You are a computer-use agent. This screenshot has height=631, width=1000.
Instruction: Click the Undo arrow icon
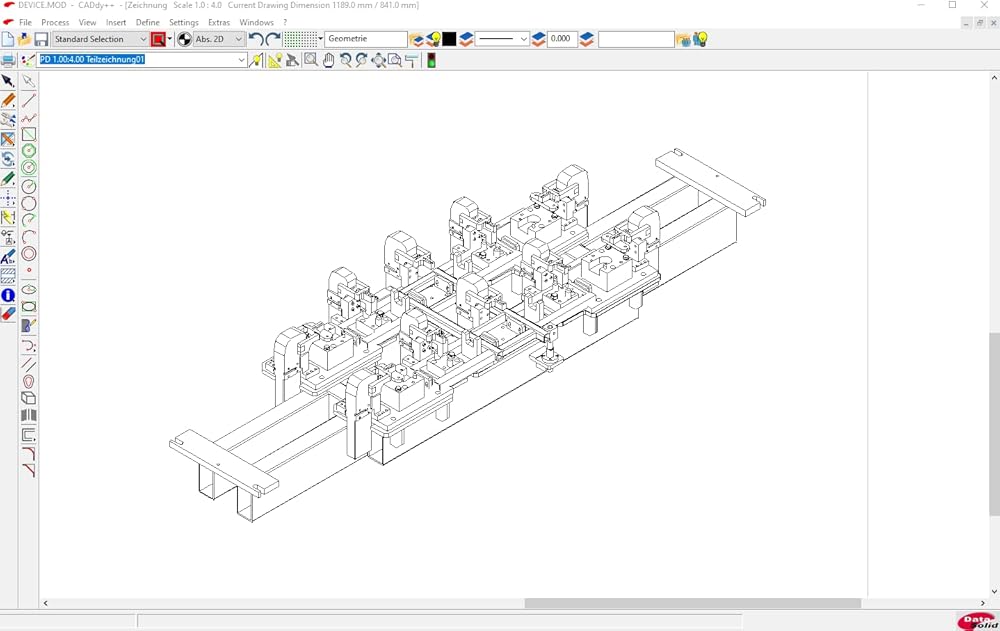point(256,39)
